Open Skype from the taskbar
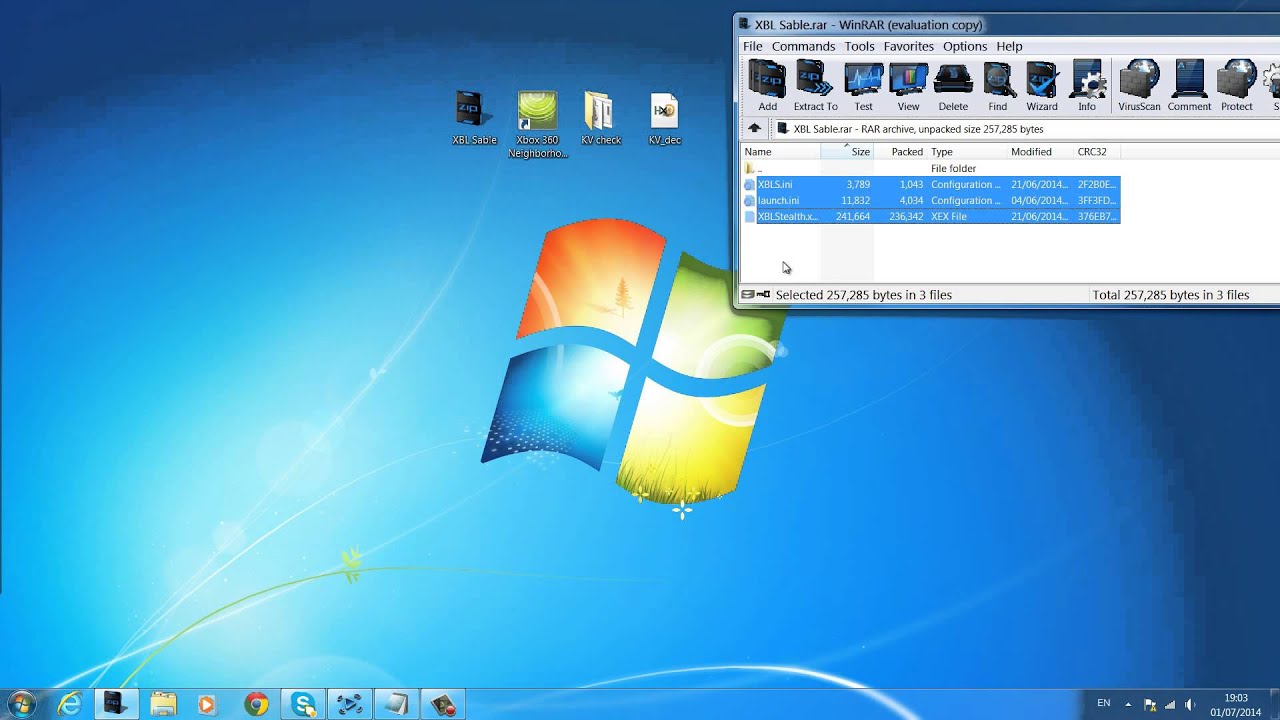1280x720 pixels. (303, 704)
